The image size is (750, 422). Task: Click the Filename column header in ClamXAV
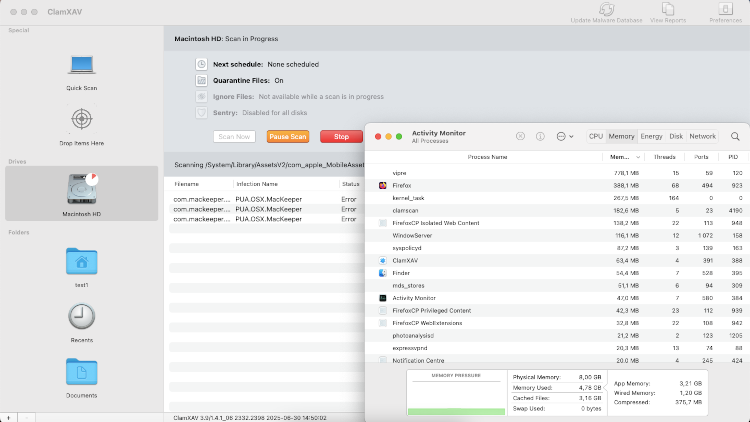pyautogui.click(x=199, y=184)
